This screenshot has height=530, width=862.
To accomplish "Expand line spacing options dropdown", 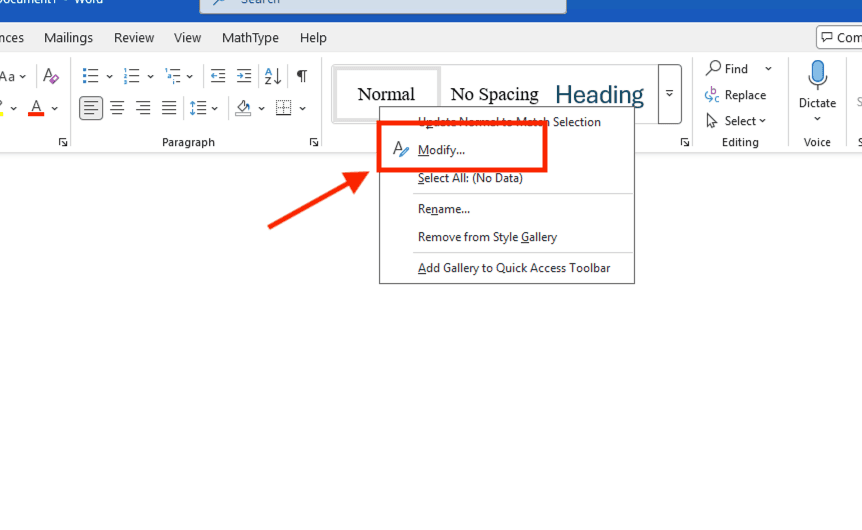I will click(x=214, y=108).
